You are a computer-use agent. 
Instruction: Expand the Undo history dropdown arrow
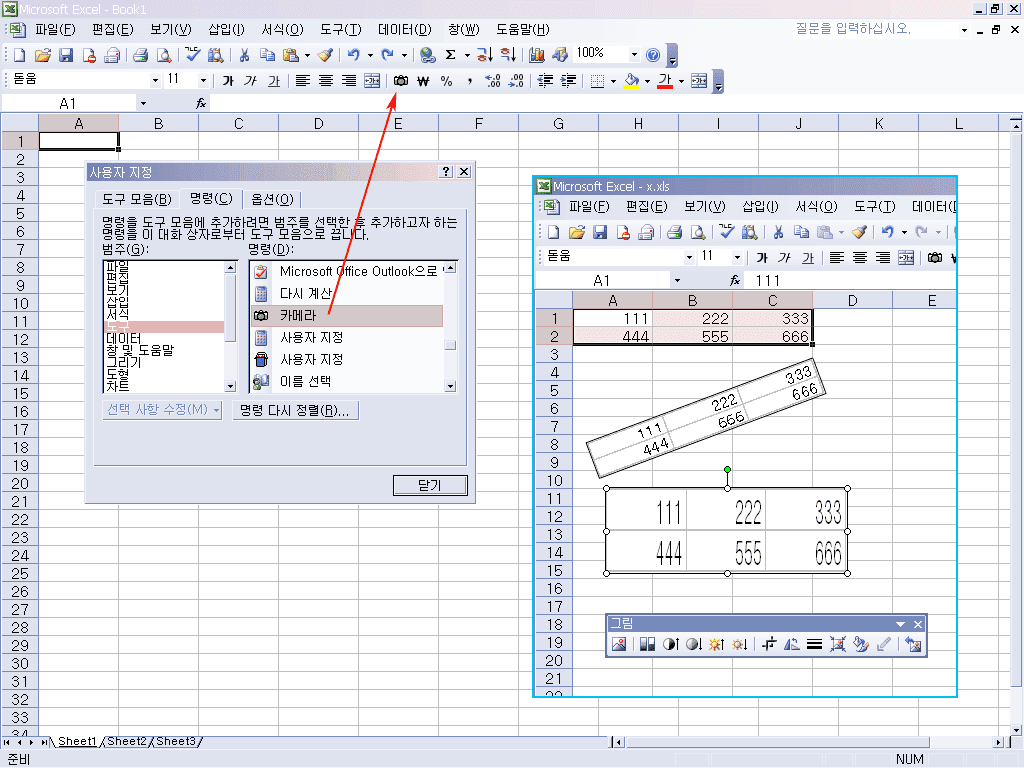[x=370, y=56]
